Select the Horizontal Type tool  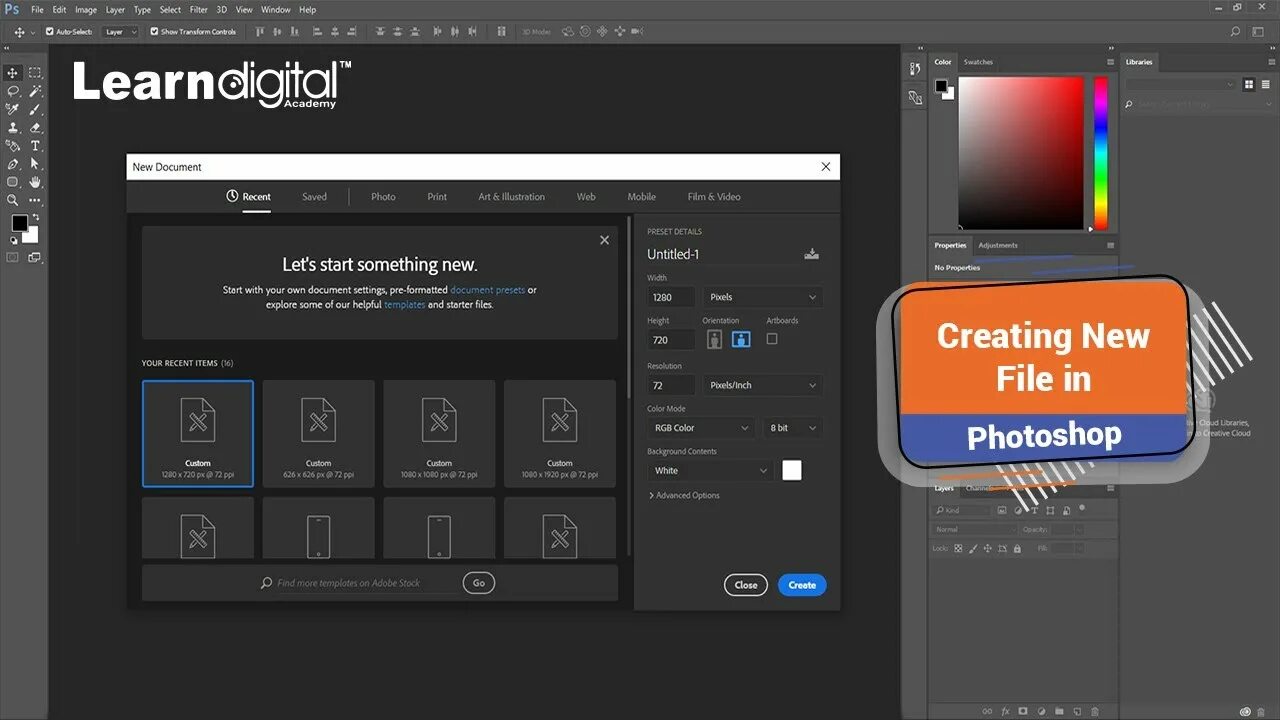[x=35, y=146]
